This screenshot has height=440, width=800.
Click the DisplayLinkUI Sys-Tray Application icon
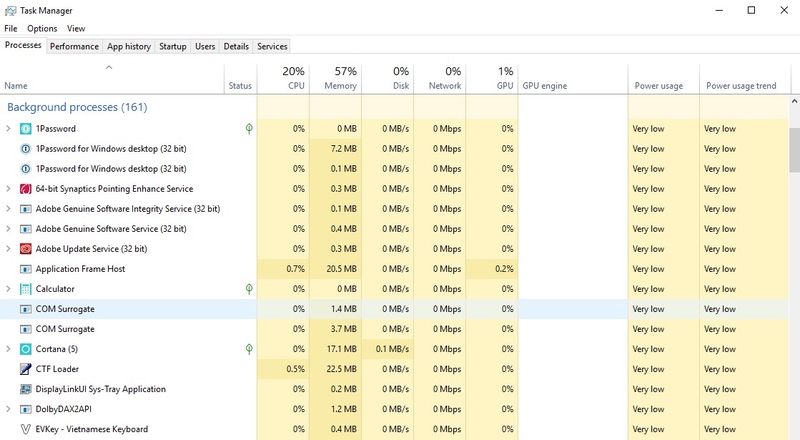point(26,389)
